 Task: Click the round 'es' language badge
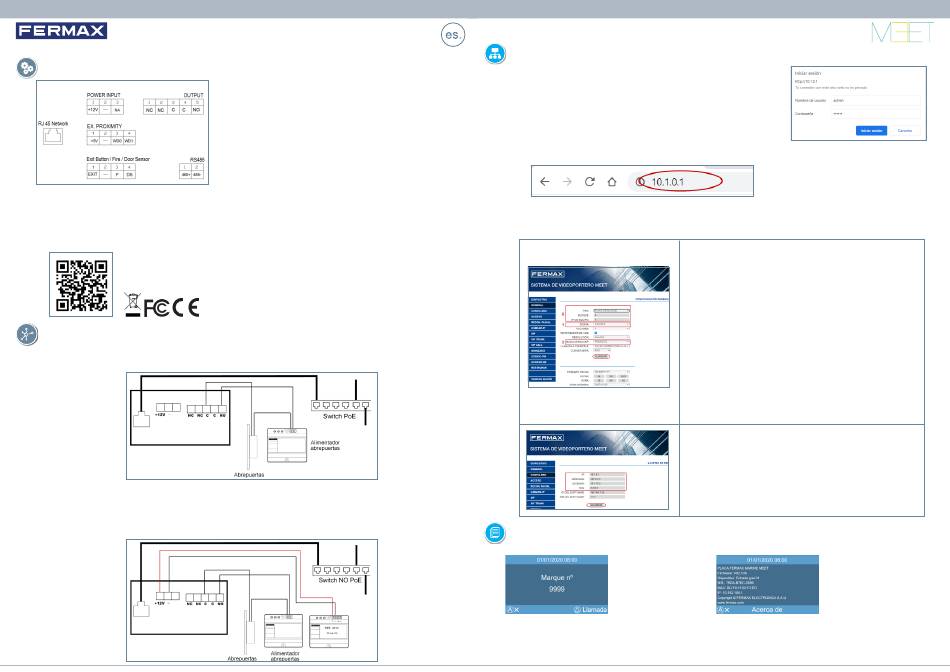click(453, 35)
